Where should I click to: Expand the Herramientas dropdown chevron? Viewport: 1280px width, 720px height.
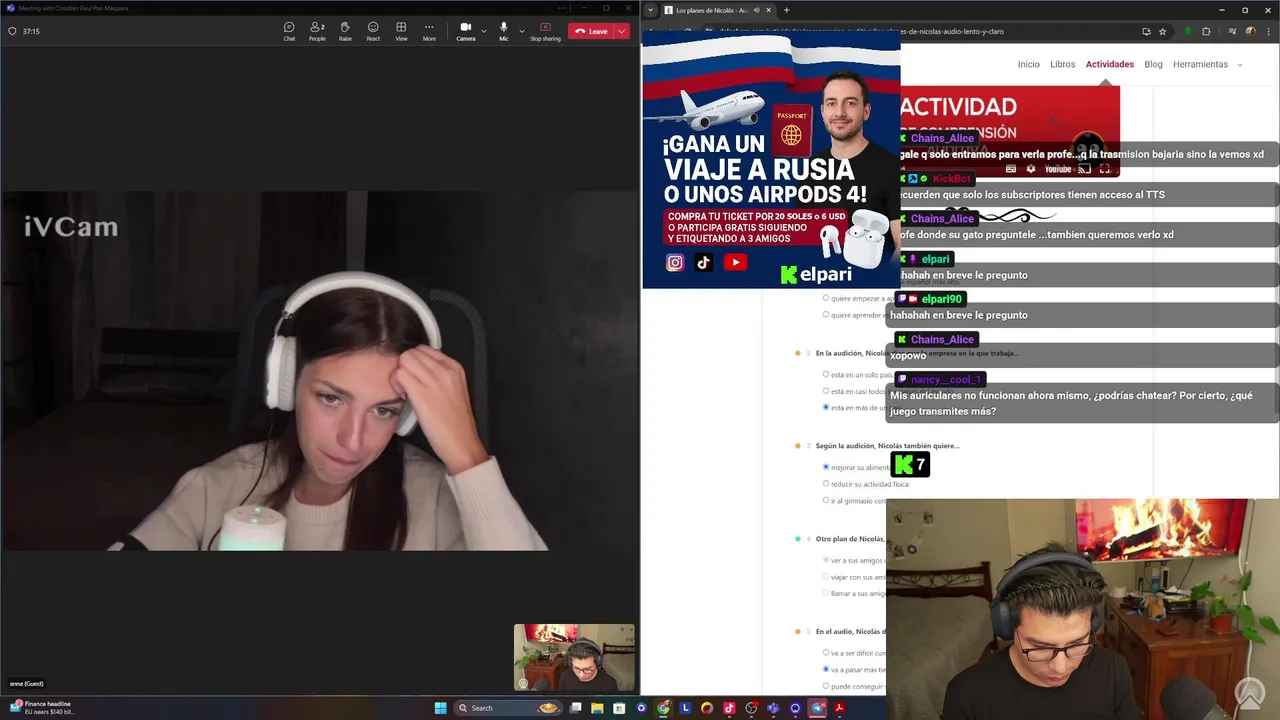pos(1240,65)
